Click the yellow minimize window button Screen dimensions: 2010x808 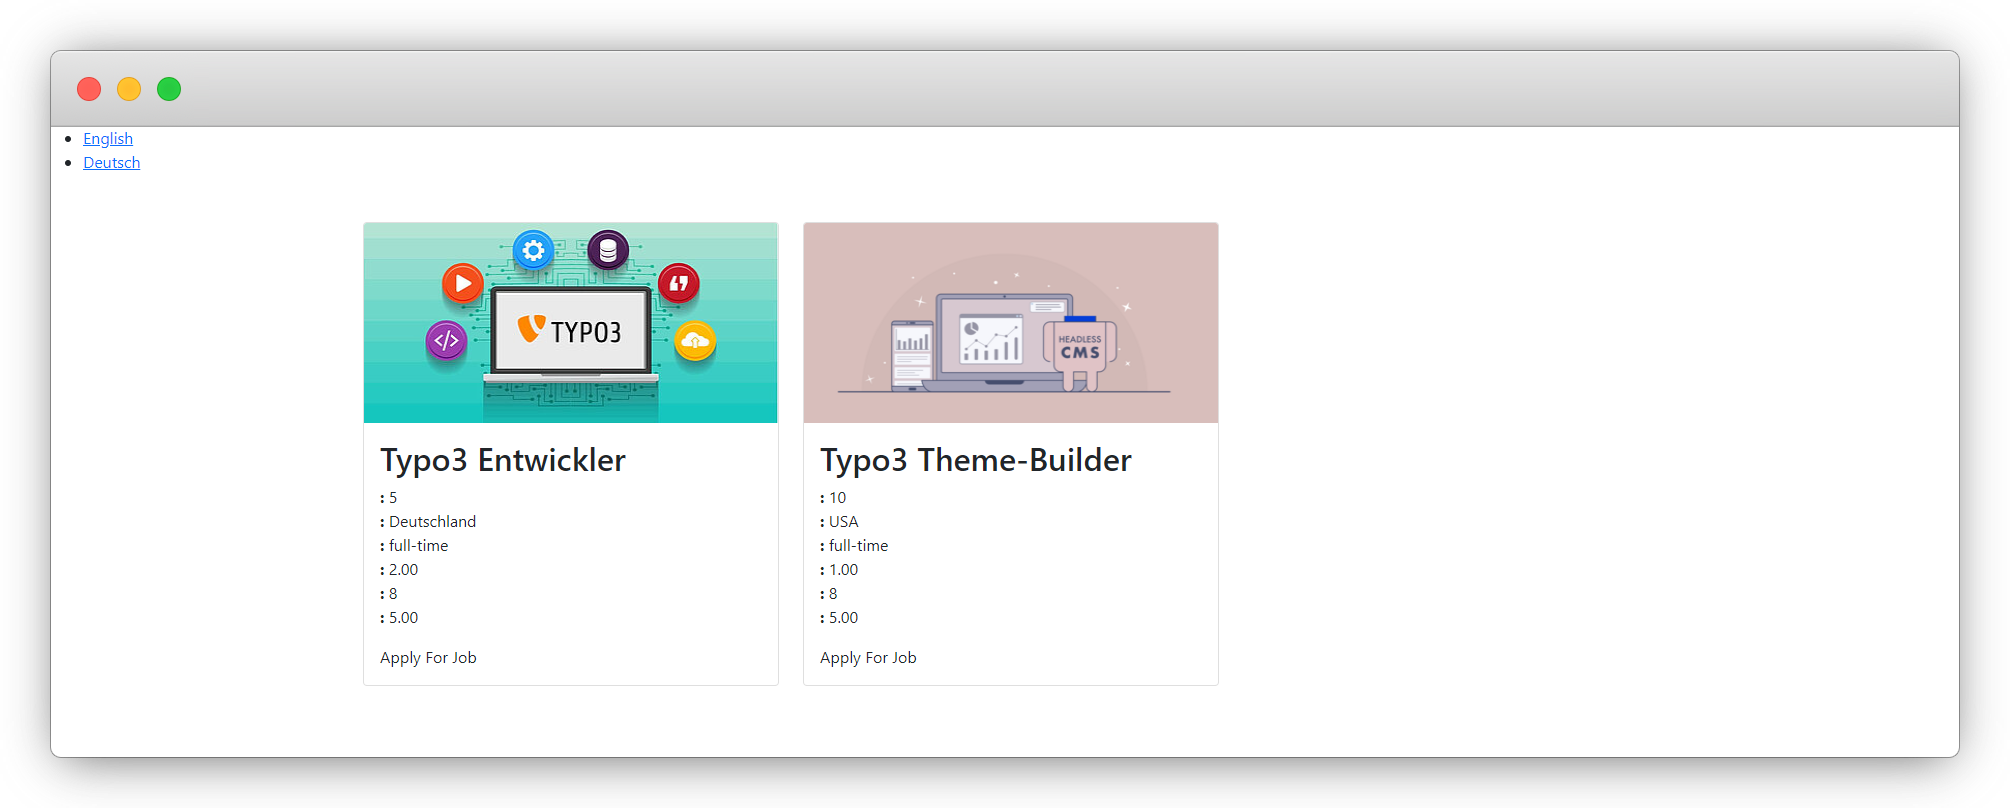click(x=129, y=89)
